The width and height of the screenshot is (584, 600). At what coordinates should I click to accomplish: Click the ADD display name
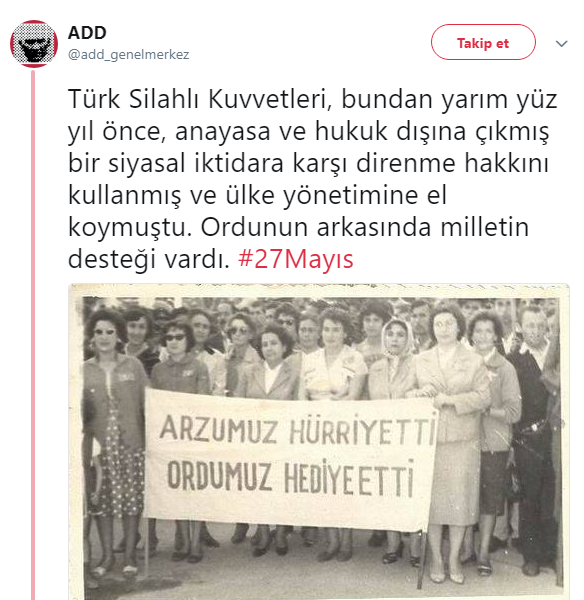pyautogui.click(x=87, y=33)
